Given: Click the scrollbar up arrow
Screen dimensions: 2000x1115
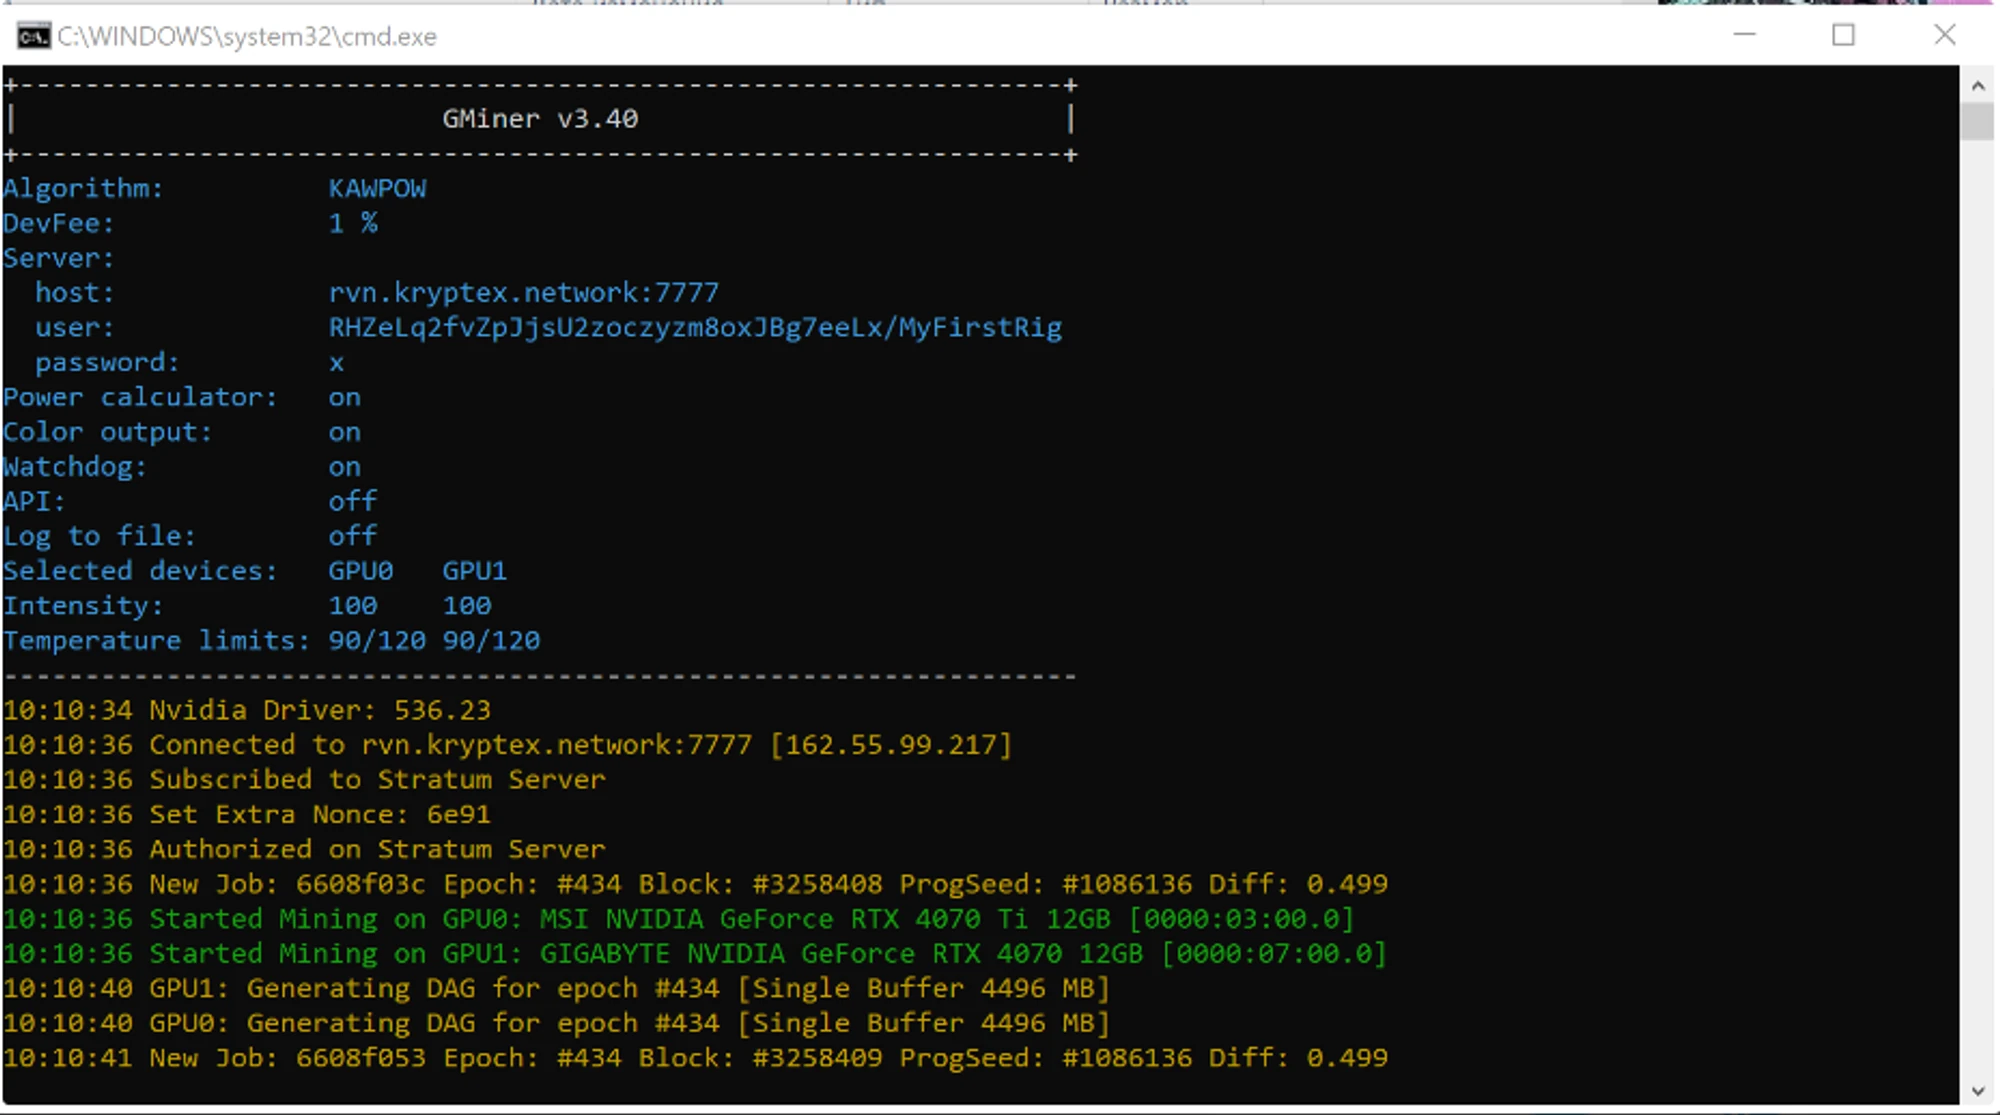Looking at the screenshot, I should click(x=1977, y=86).
